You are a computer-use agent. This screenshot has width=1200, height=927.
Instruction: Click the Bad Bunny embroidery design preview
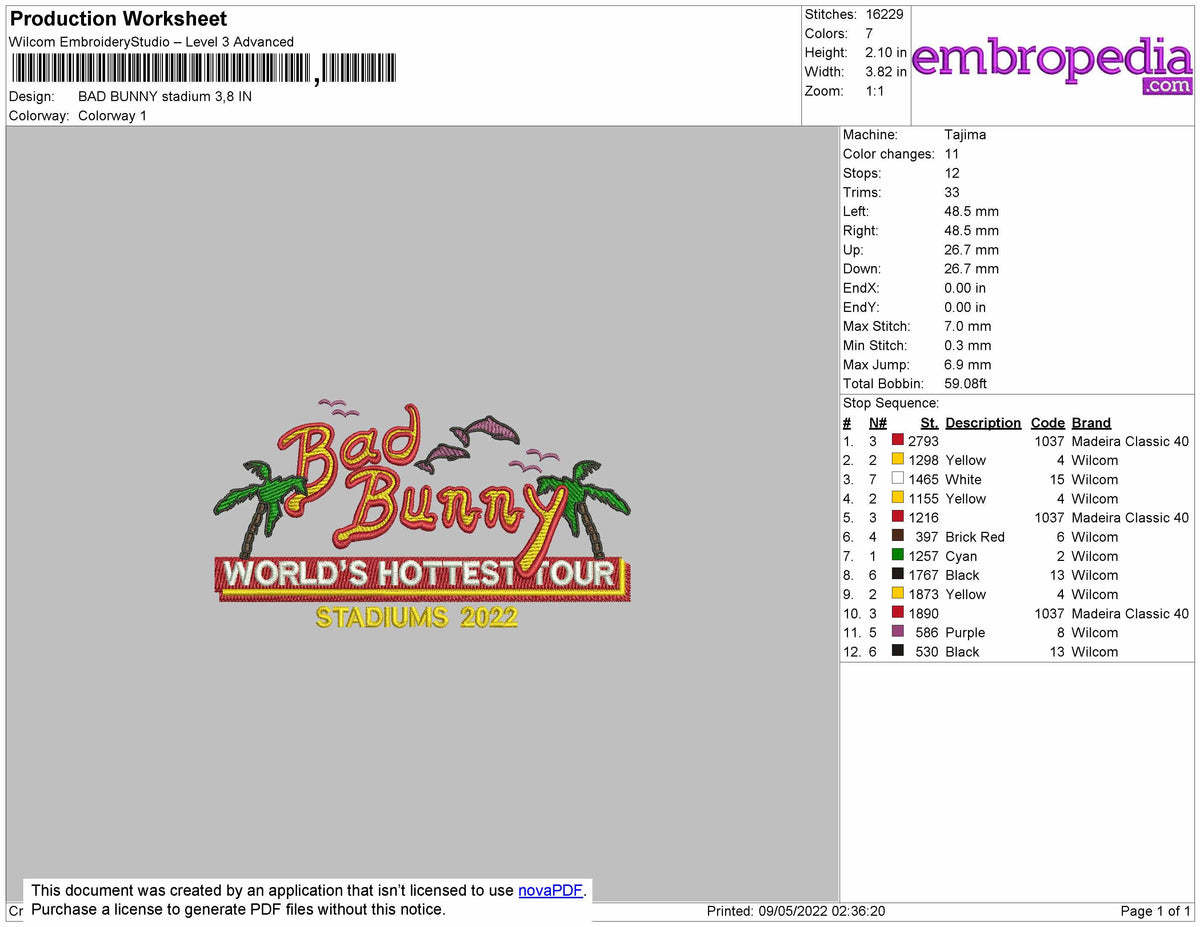[x=423, y=515]
